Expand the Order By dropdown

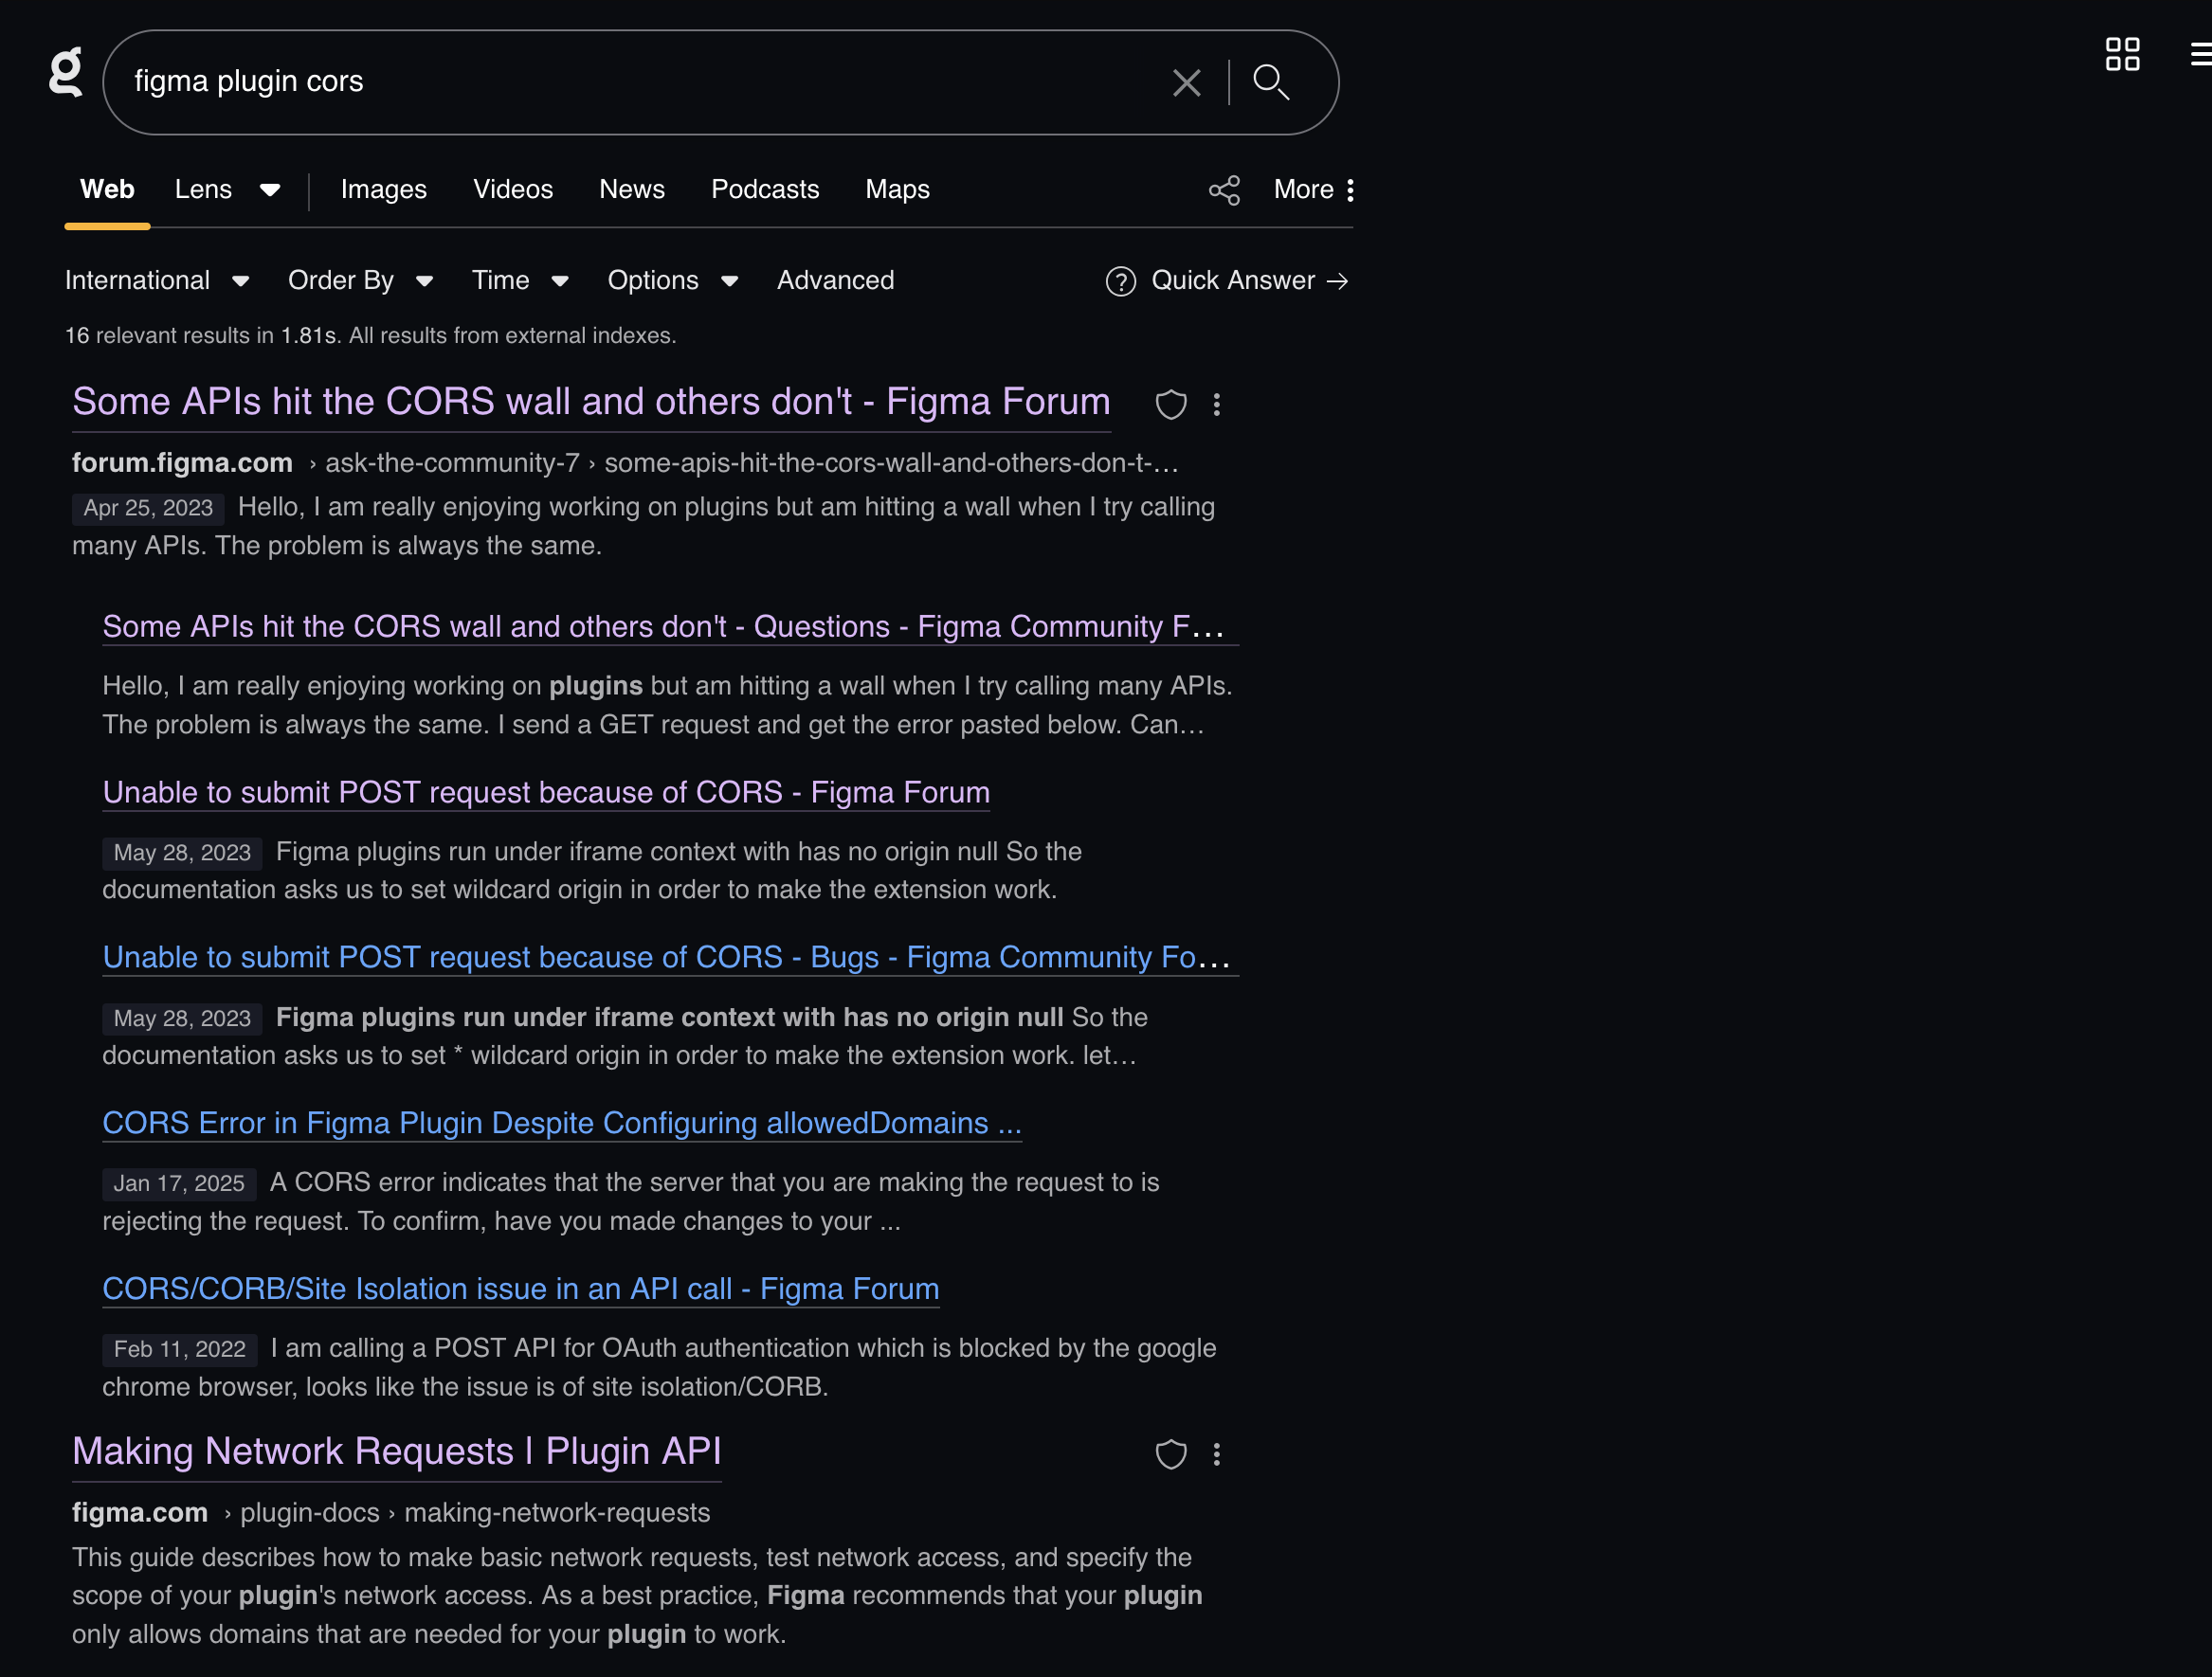pyautogui.click(x=360, y=281)
